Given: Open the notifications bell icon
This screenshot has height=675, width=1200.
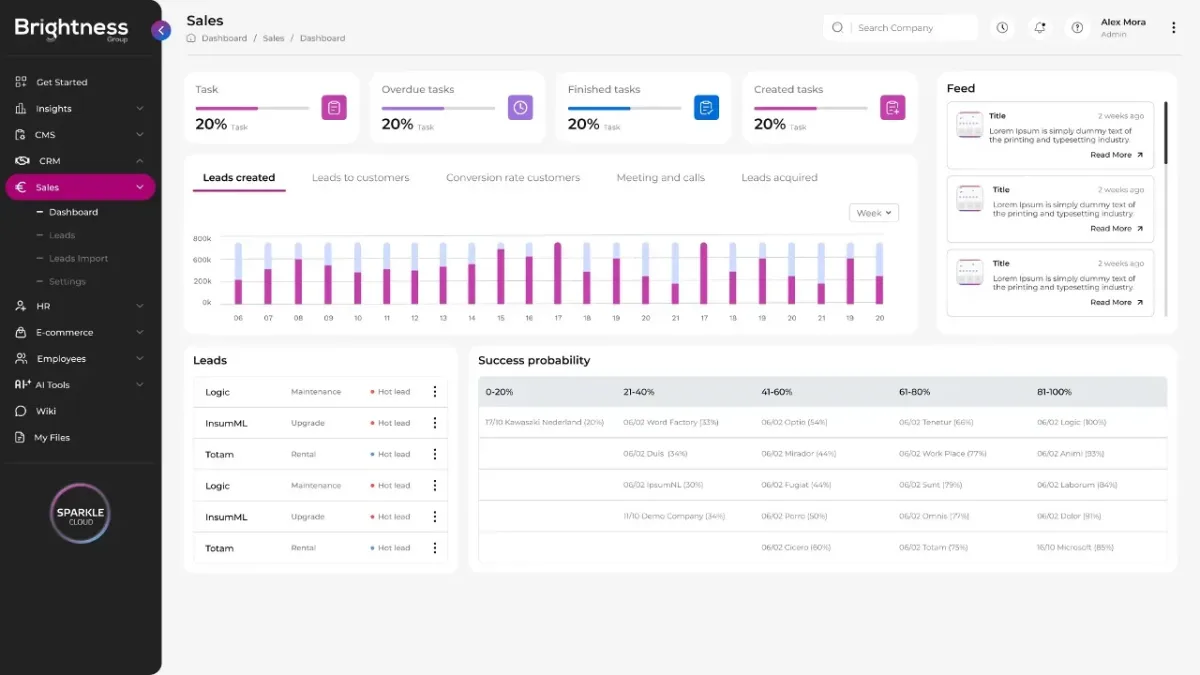Looking at the screenshot, I should [x=1040, y=28].
